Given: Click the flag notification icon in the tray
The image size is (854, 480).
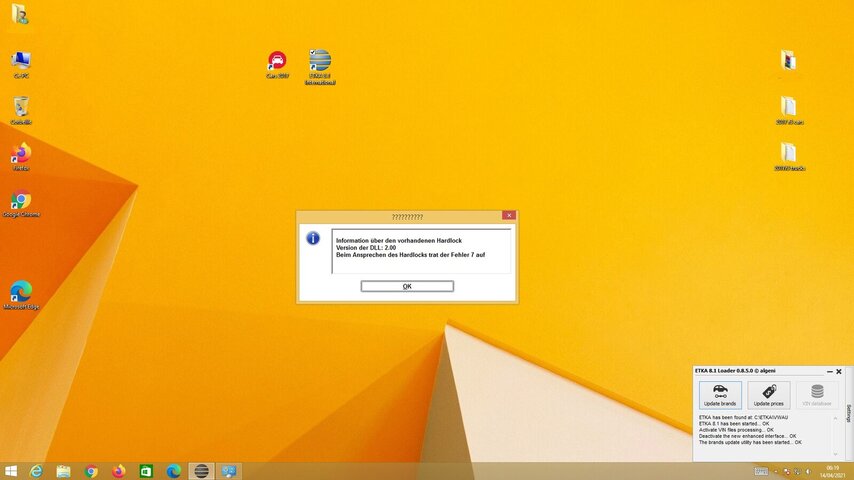Looking at the screenshot, I should (x=786, y=472).
